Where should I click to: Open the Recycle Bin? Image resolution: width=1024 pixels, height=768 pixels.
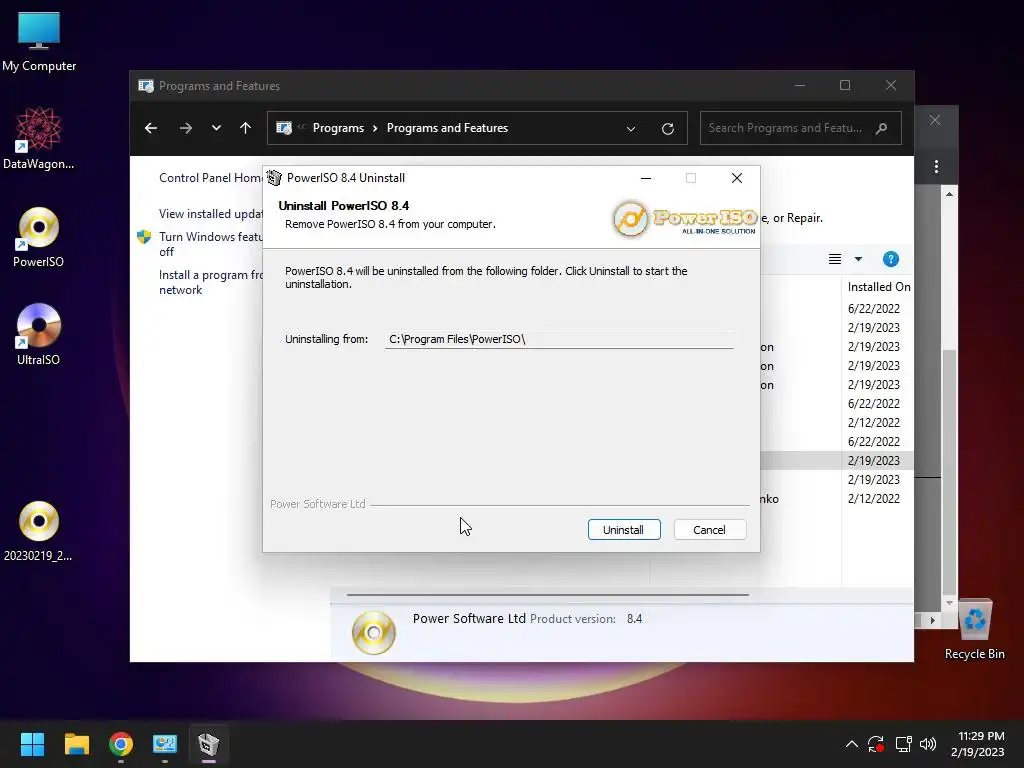click(974, 629)
